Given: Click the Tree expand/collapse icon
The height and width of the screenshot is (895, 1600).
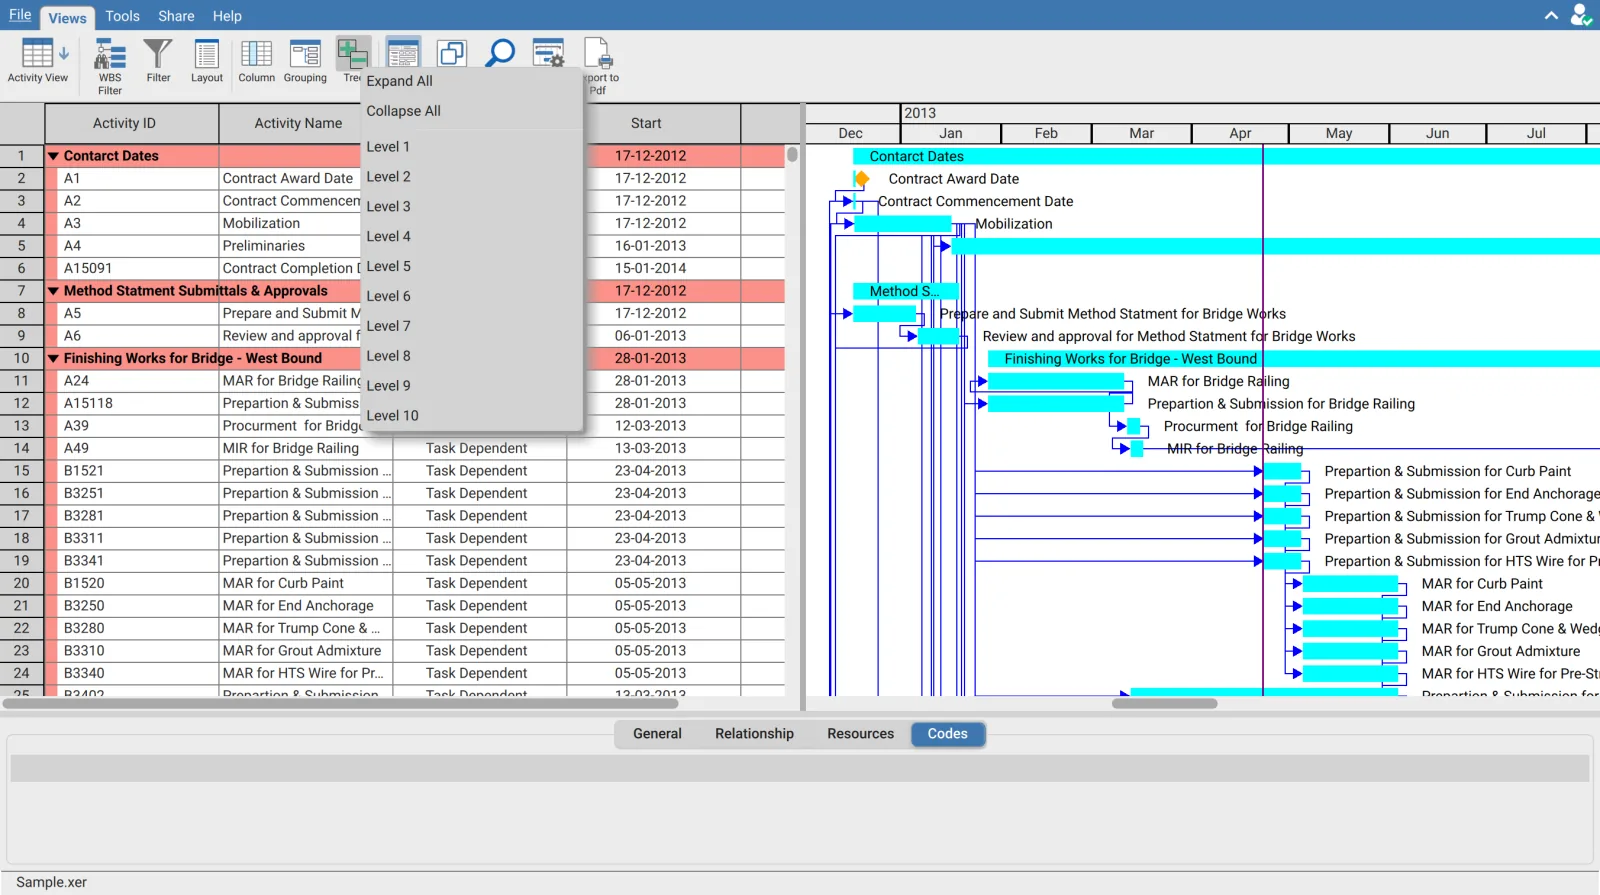Looking at the screenshot, I should click(x=352, y=53).
